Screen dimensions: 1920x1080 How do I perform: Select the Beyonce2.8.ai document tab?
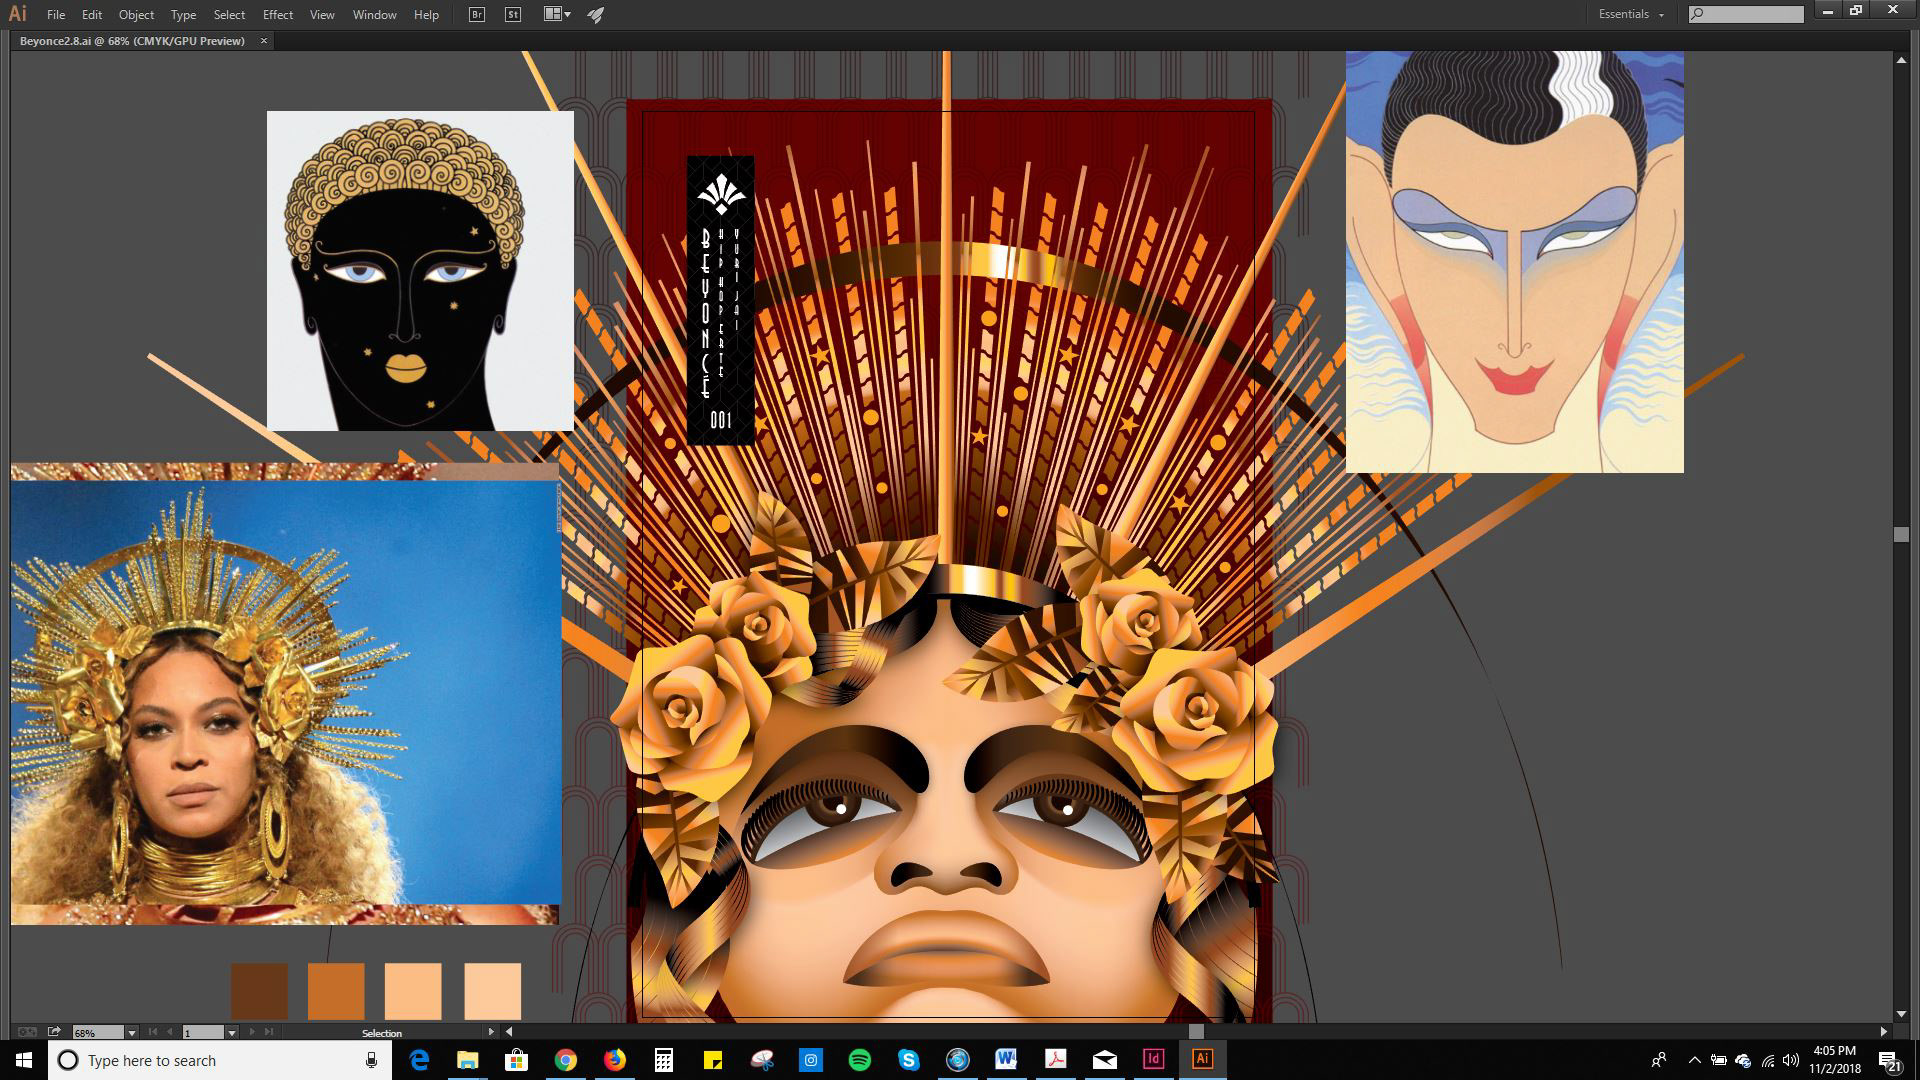pyautogui.click(x=132, y=41)
